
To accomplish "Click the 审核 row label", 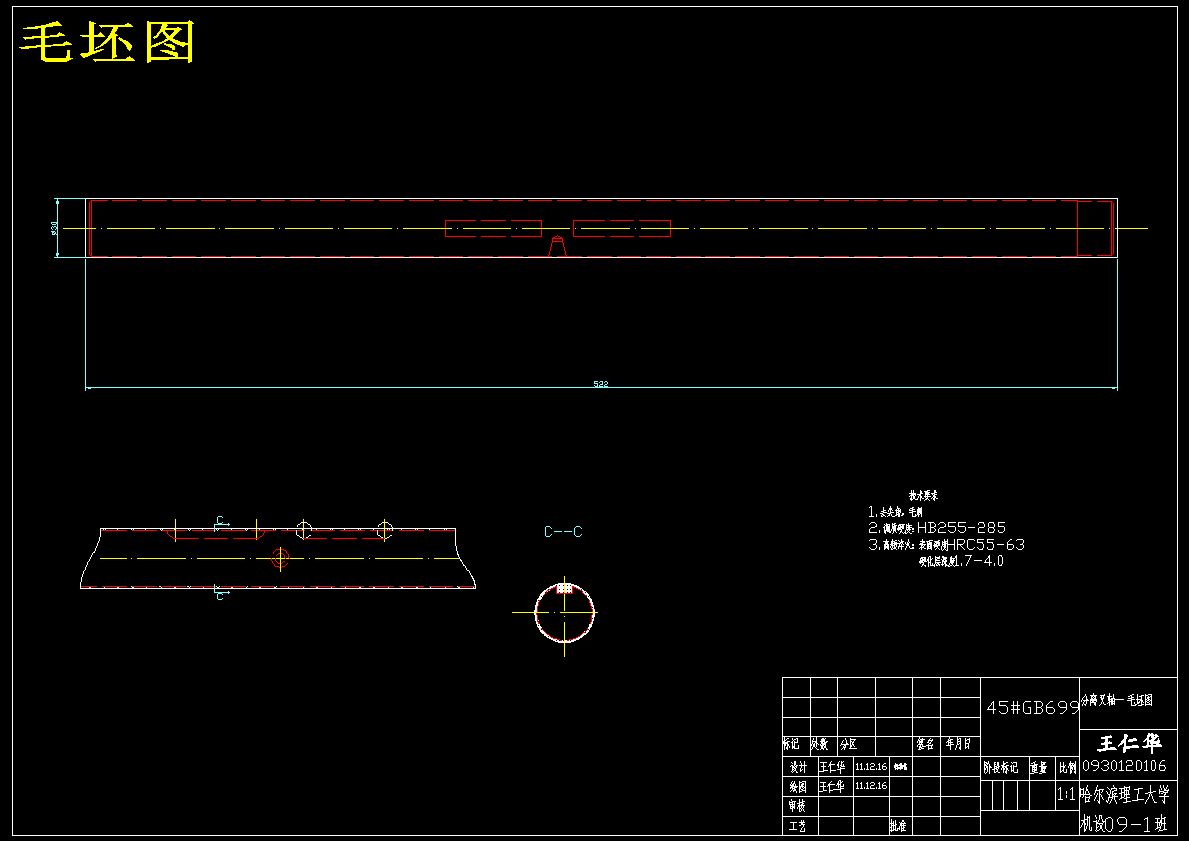I will 797,806.
